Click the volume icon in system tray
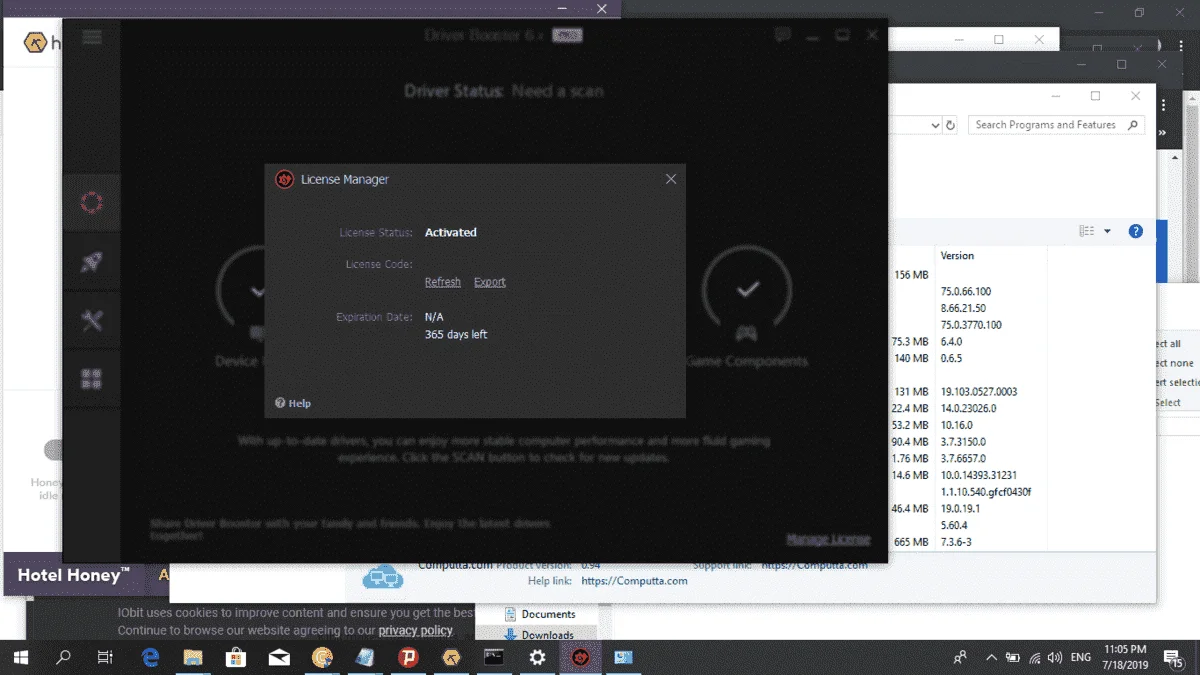The width and height of the screenshot is (1200, 675). [1054, 658]
